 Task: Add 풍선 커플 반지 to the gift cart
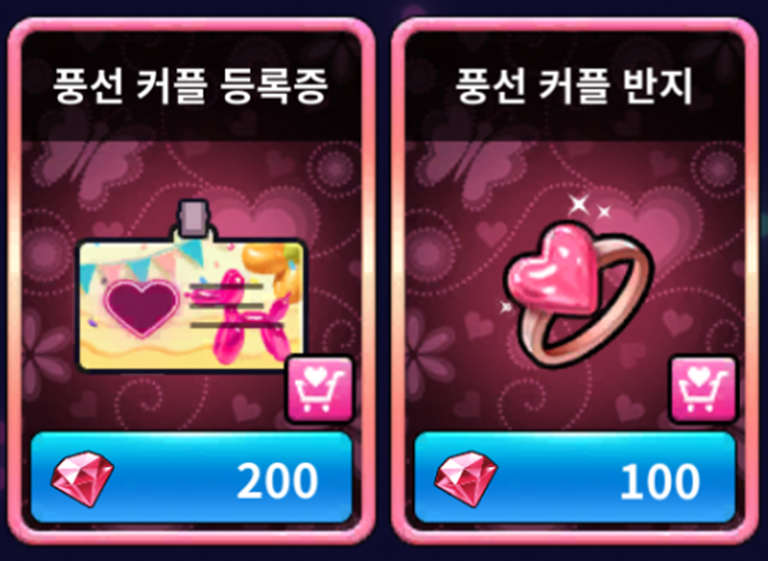(703, 390)
